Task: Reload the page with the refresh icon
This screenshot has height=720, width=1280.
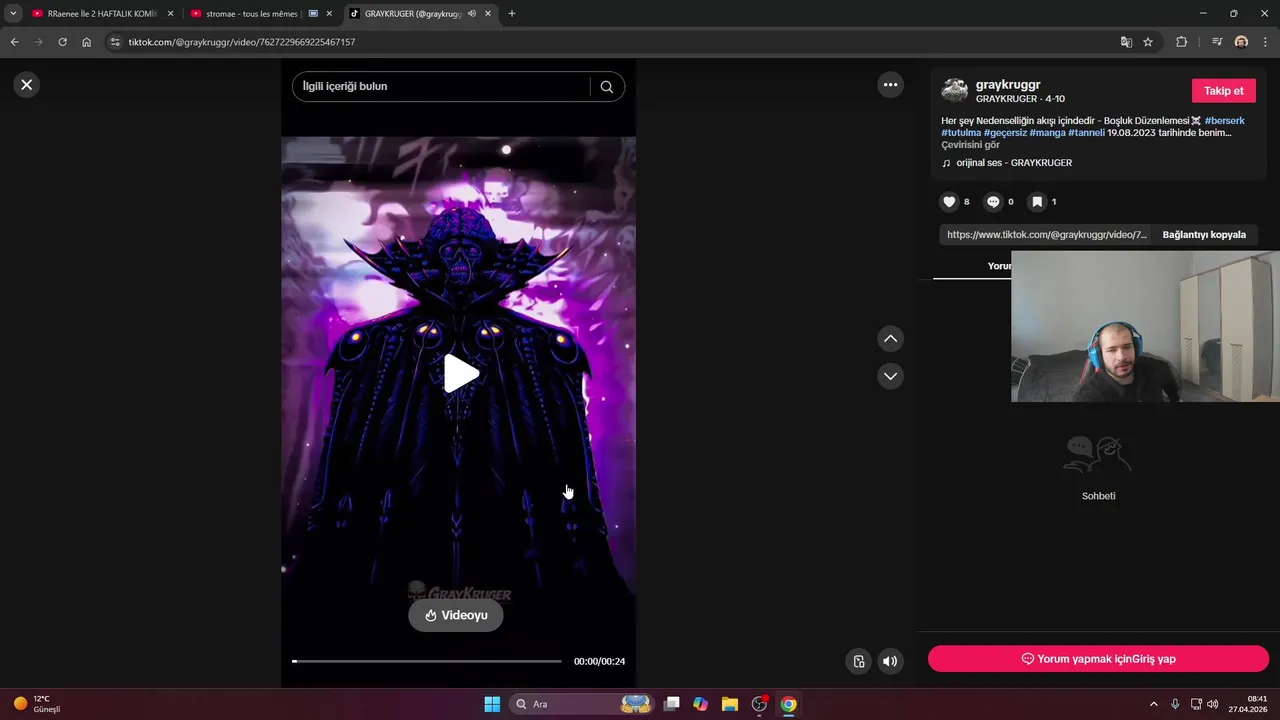Action: coord(62,42)
